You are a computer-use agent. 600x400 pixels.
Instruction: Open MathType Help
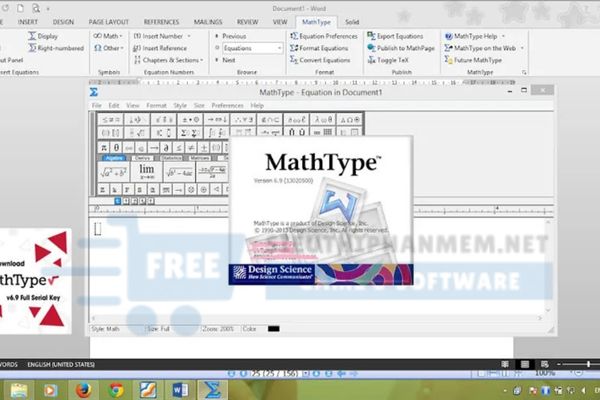coord(475,36)
